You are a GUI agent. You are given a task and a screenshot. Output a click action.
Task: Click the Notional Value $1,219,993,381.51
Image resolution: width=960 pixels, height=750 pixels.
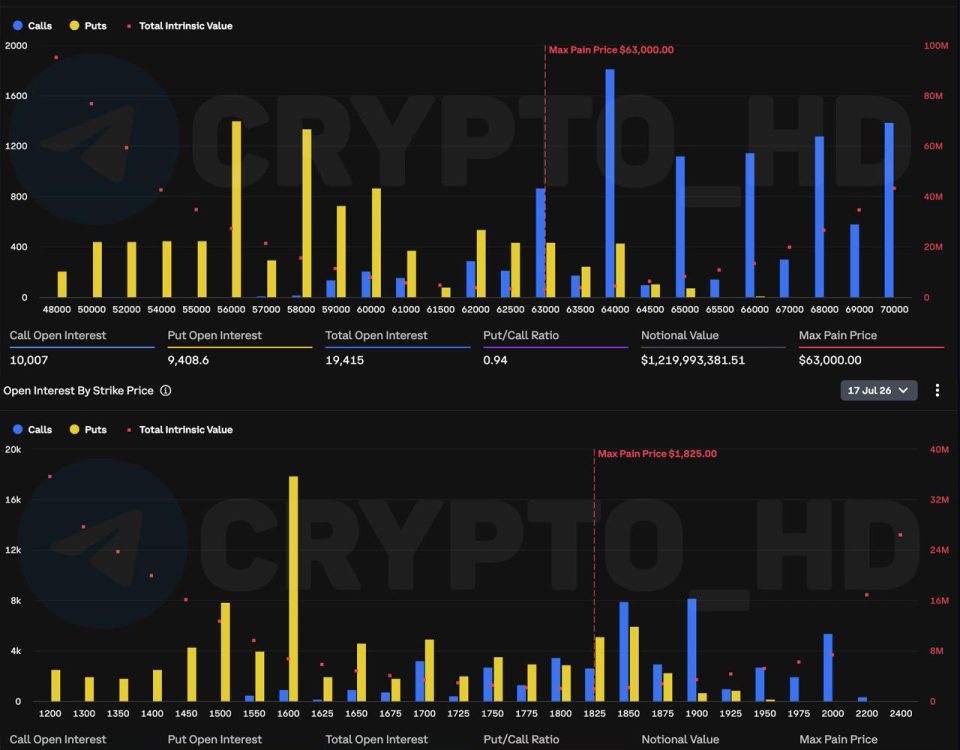(x=693, y=360)
